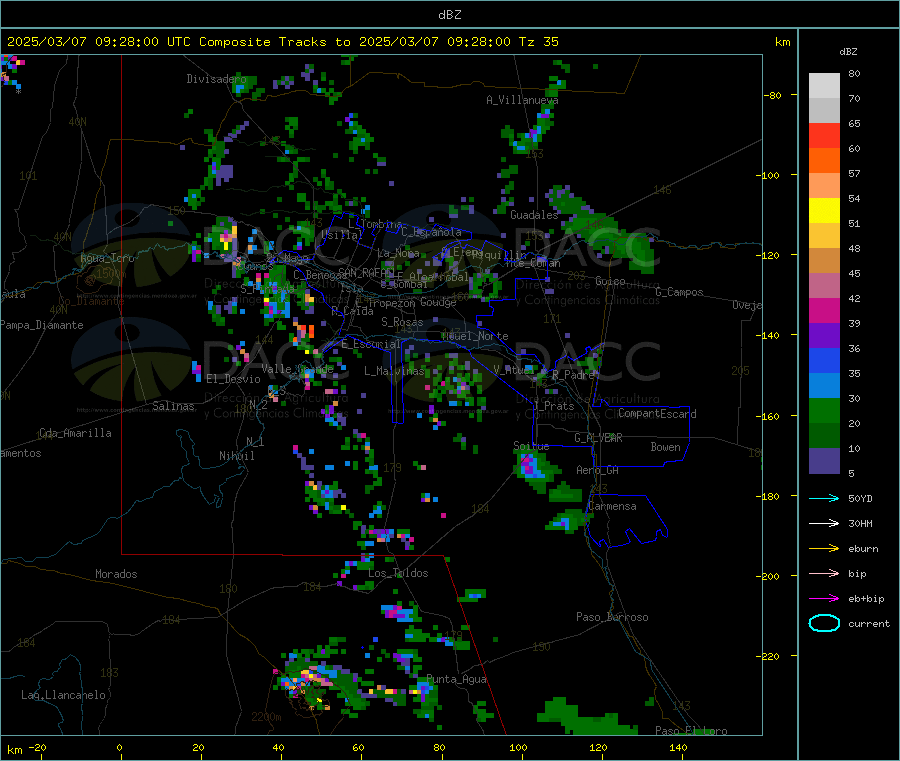Select the light gray 70-80 dBZ swatch
The image size is (900, 761).
pyautogui.click(x=824, y=86)
